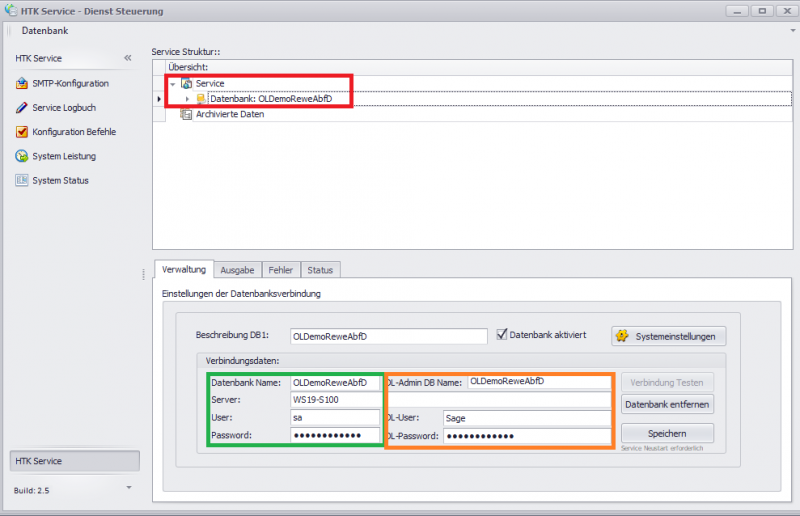Select the Service node icon in tree
Screen dimensions: 800x516
tap(187, 83)
